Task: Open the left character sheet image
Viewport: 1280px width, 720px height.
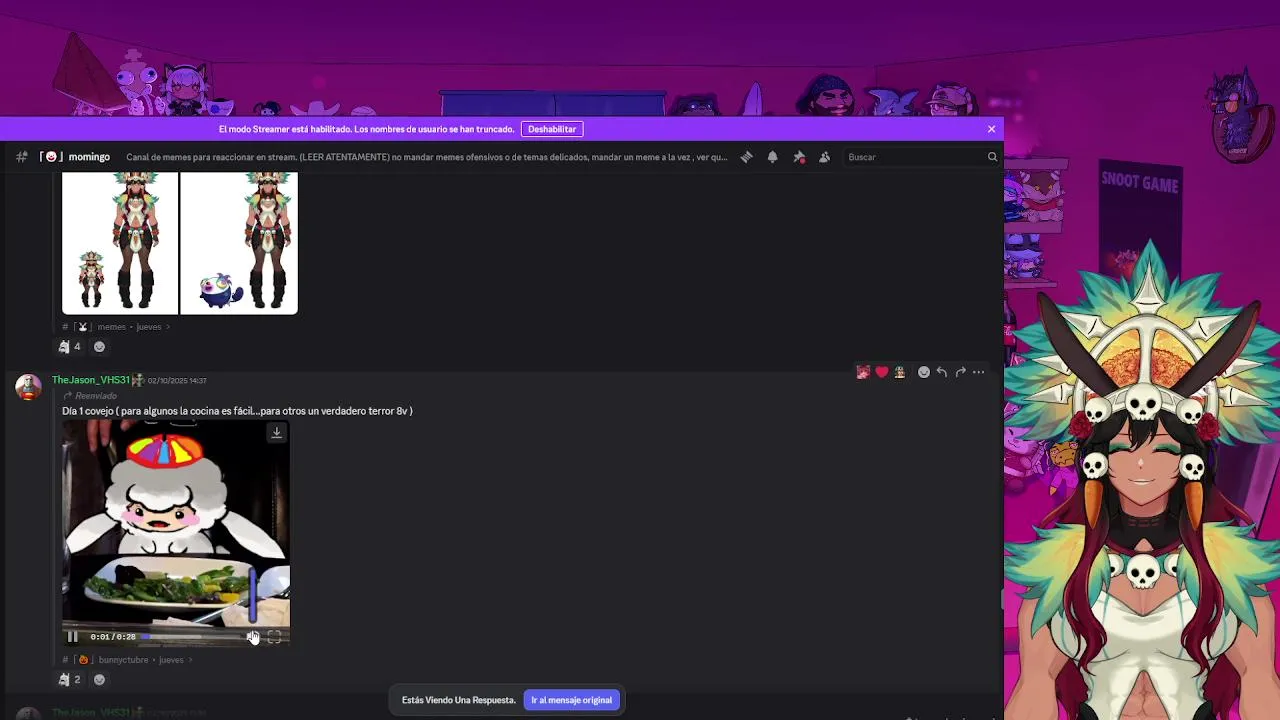Action: coord(120,243)
